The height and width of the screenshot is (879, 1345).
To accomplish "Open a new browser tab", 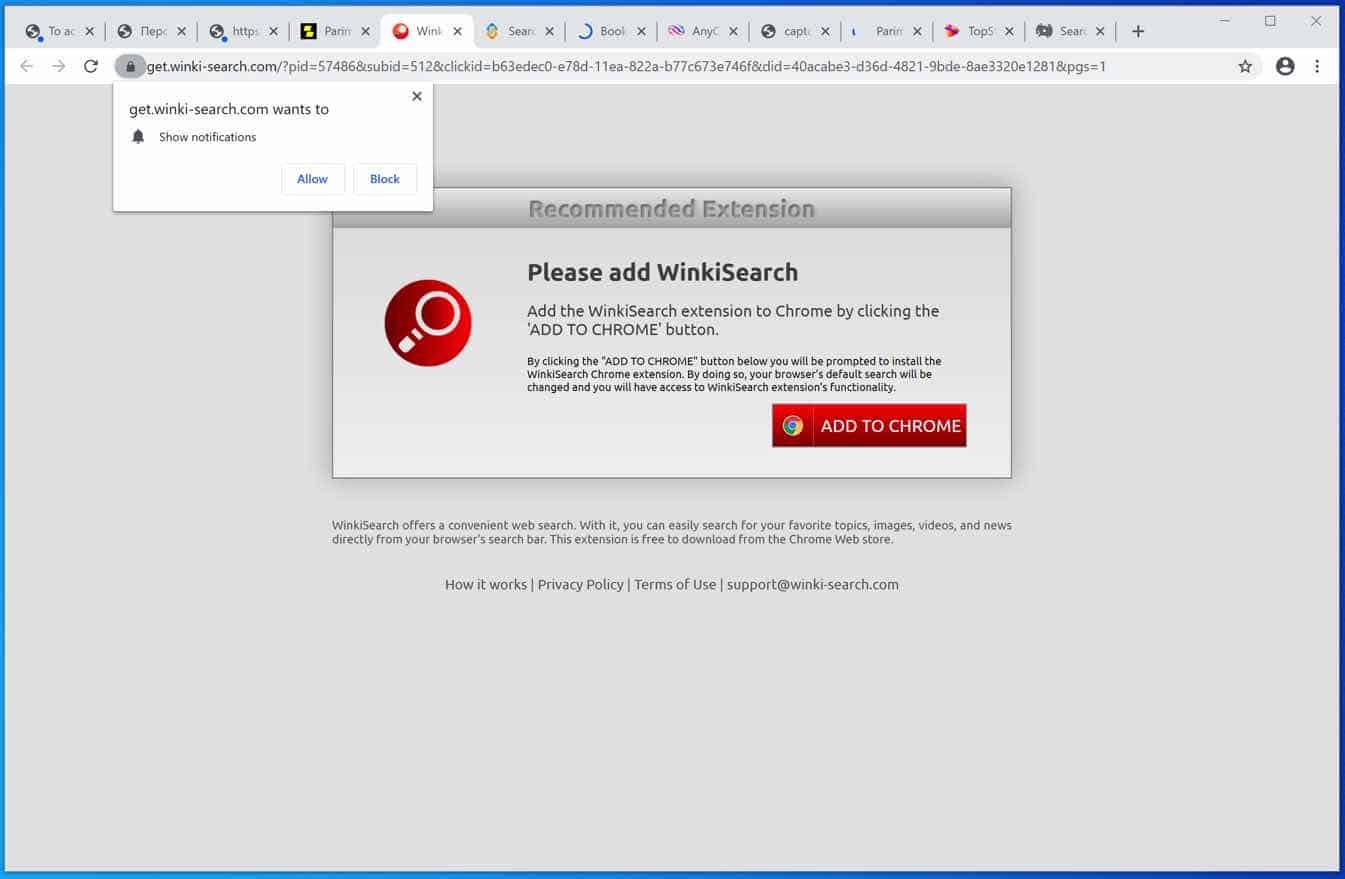I will pos(1138,31).
